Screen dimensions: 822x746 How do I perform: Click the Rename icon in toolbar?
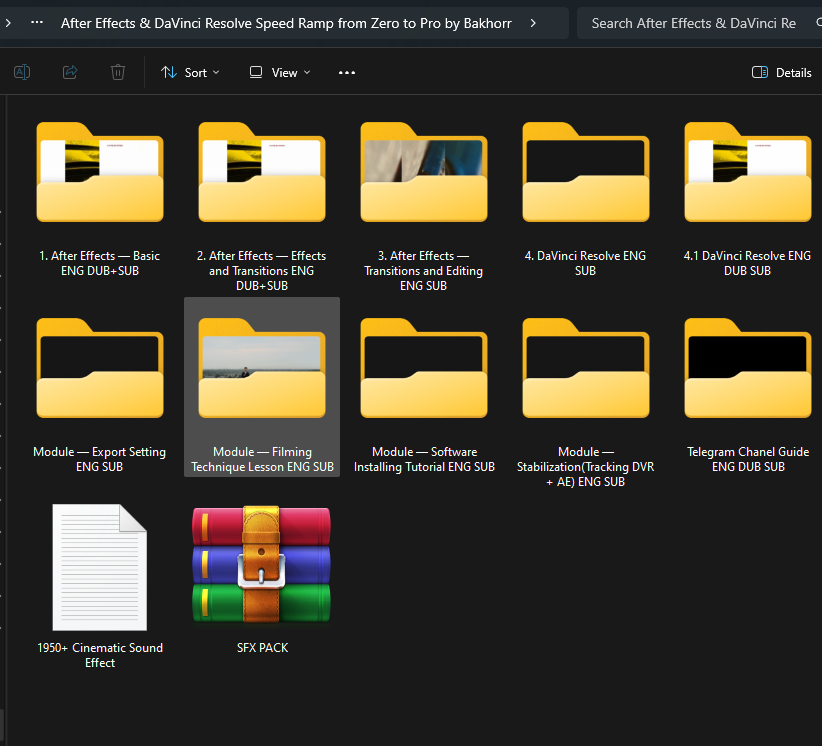(22, 72)
